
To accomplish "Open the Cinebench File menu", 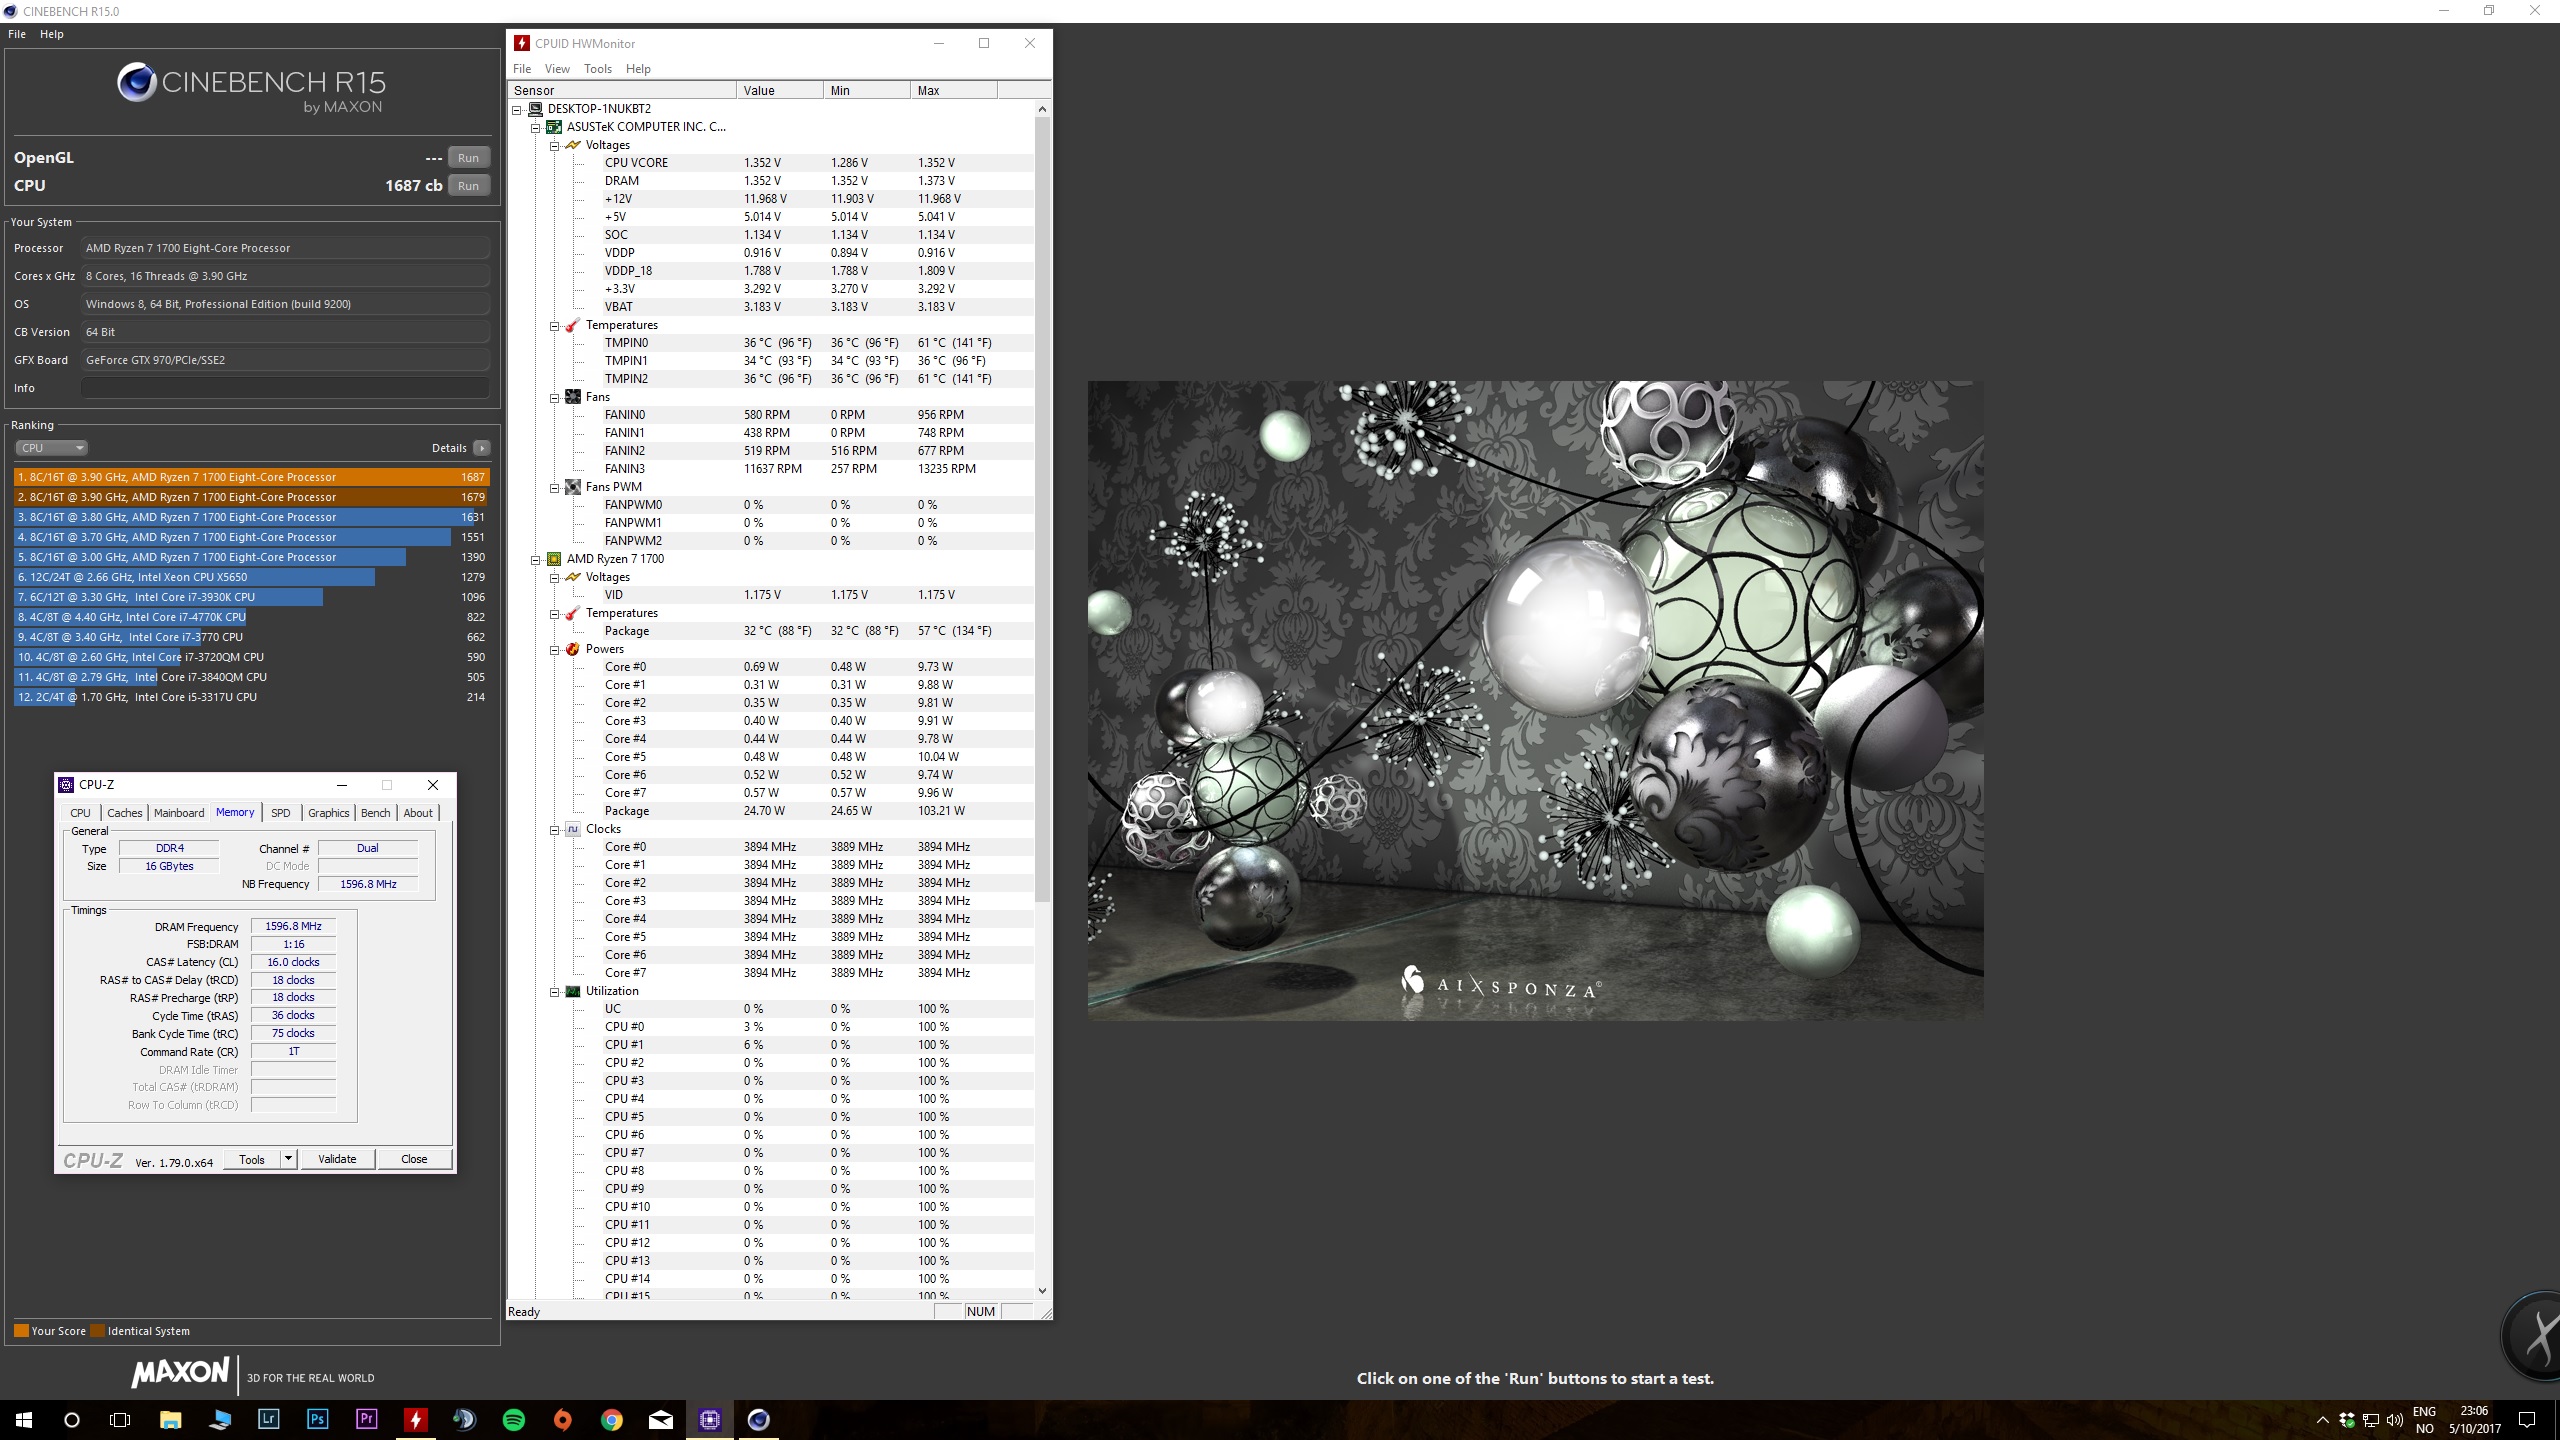I will (17, 34).
